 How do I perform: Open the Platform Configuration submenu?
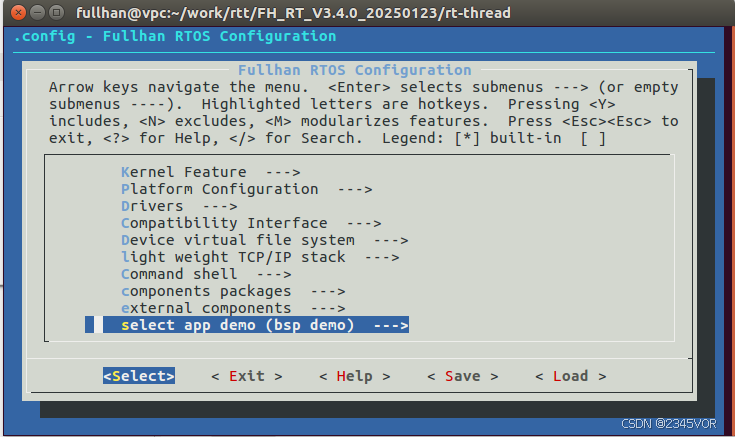click(x=247, y=189)
